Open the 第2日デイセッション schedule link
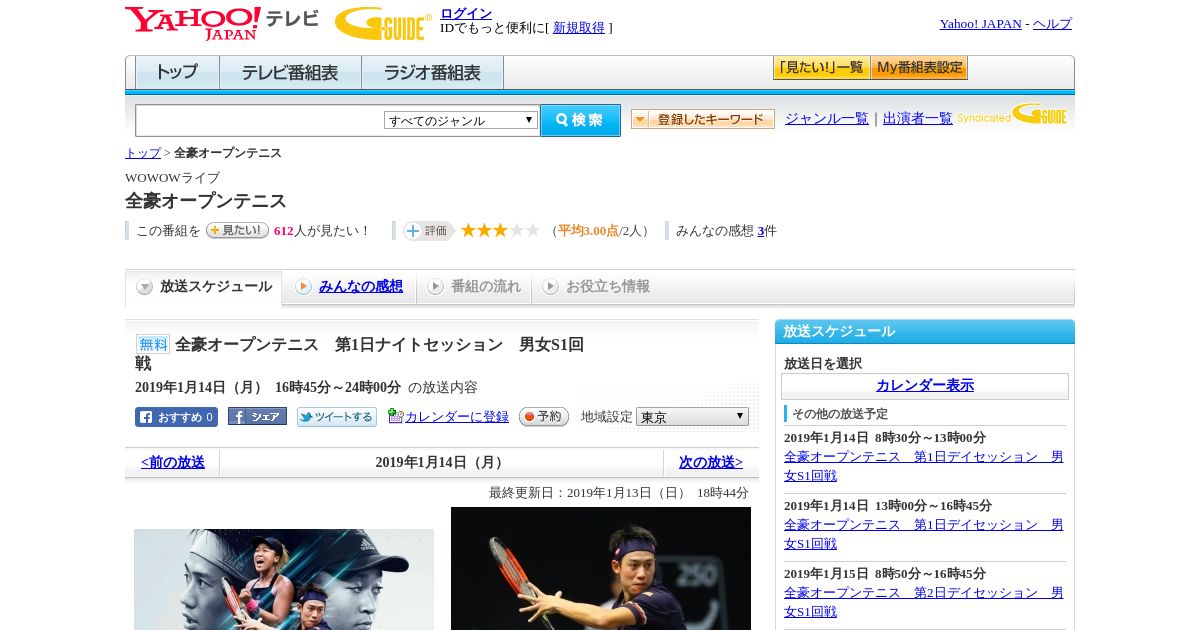This screenshot has width=1200, height=630. [x=923, y=602]
